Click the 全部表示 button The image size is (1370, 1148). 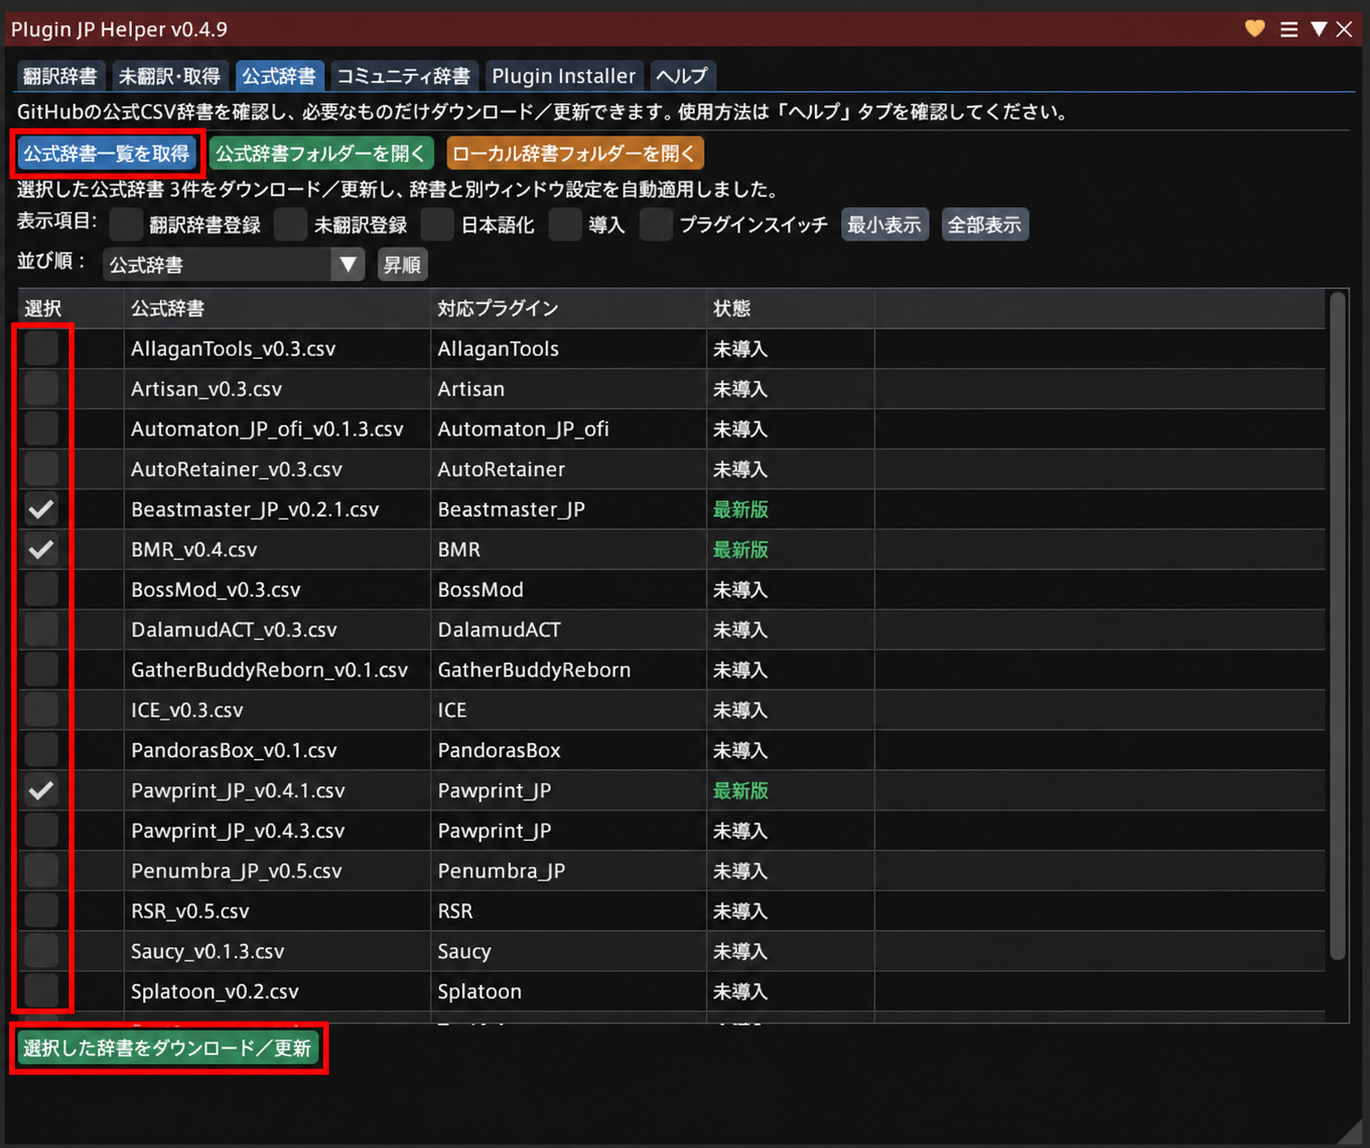point(985,225)
